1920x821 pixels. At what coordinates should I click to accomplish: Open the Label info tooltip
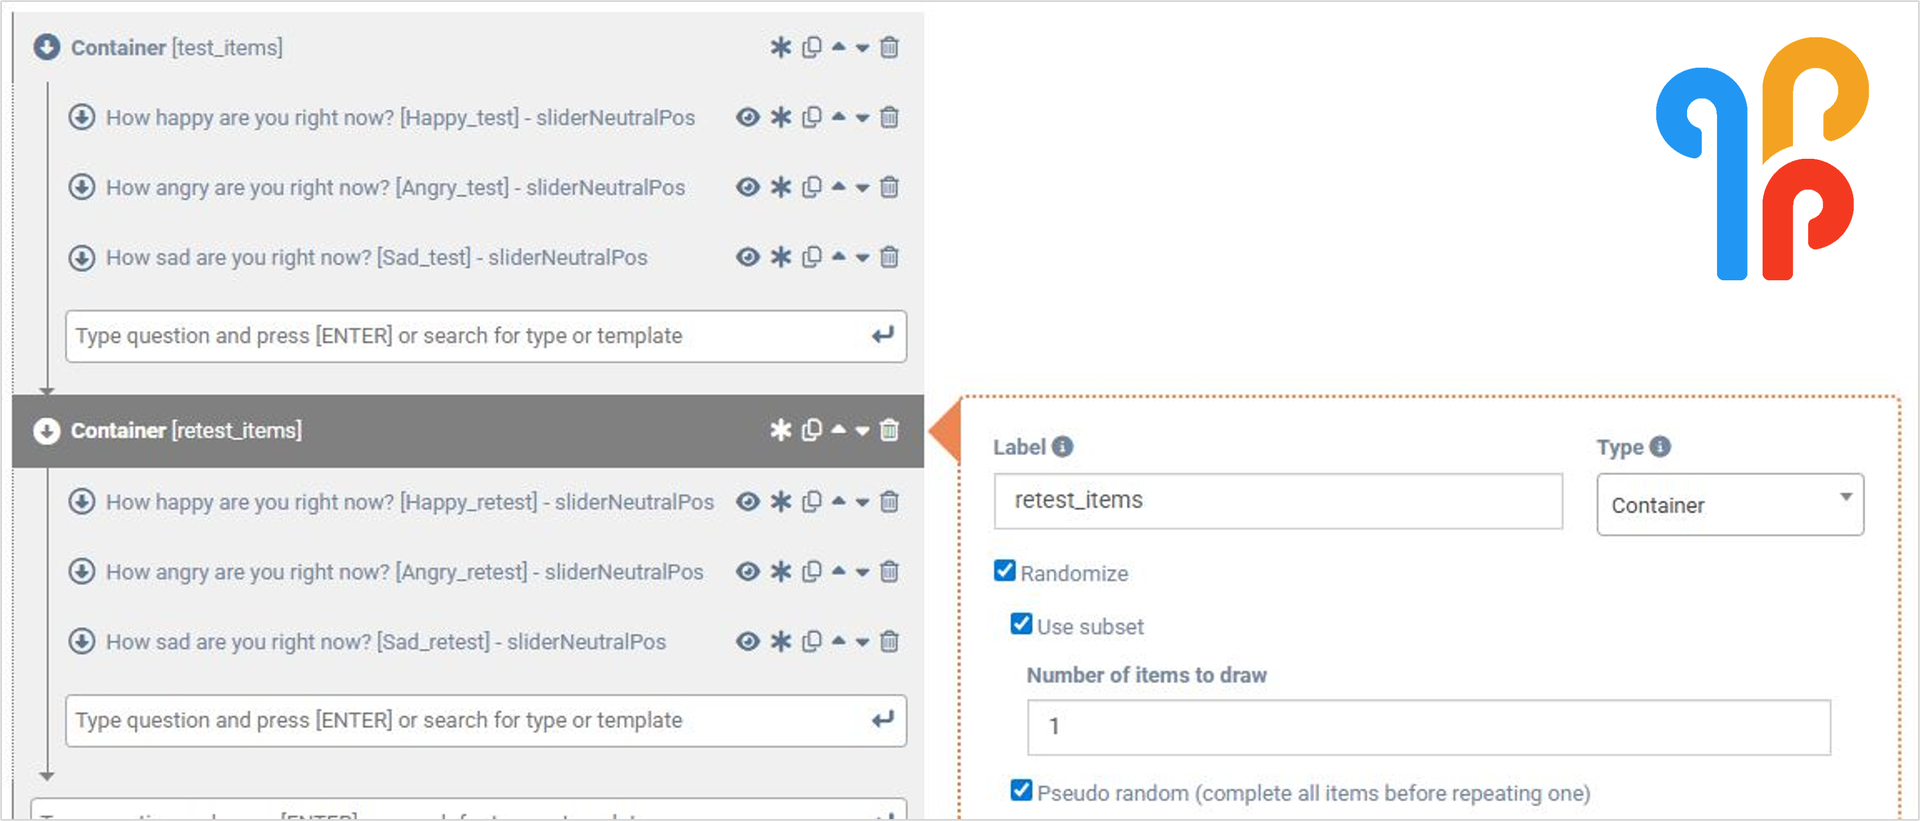[x=1063, y=447]
